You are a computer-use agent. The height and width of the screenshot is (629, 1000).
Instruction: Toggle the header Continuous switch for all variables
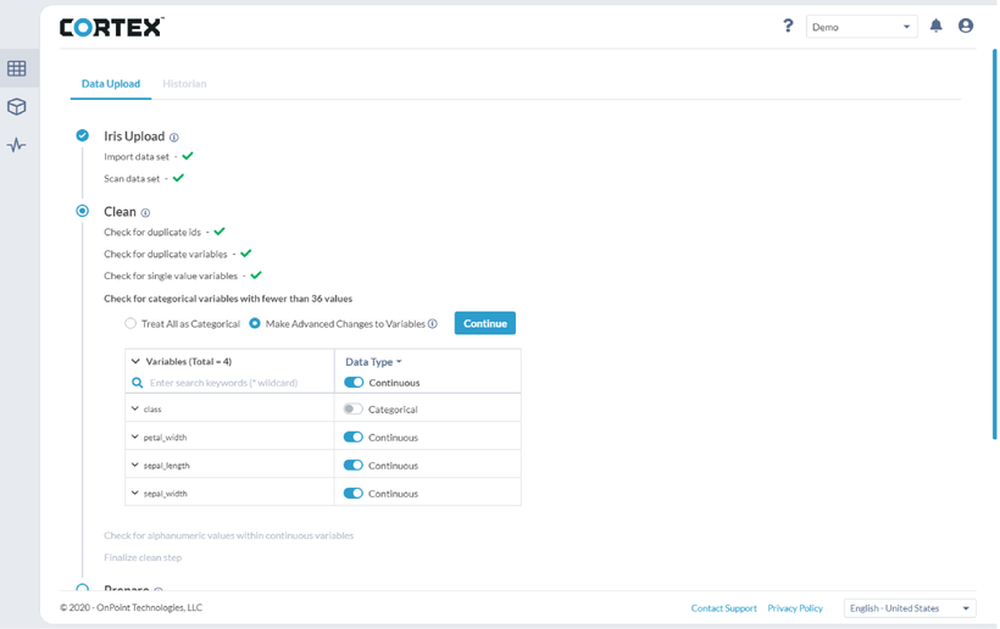353,382
